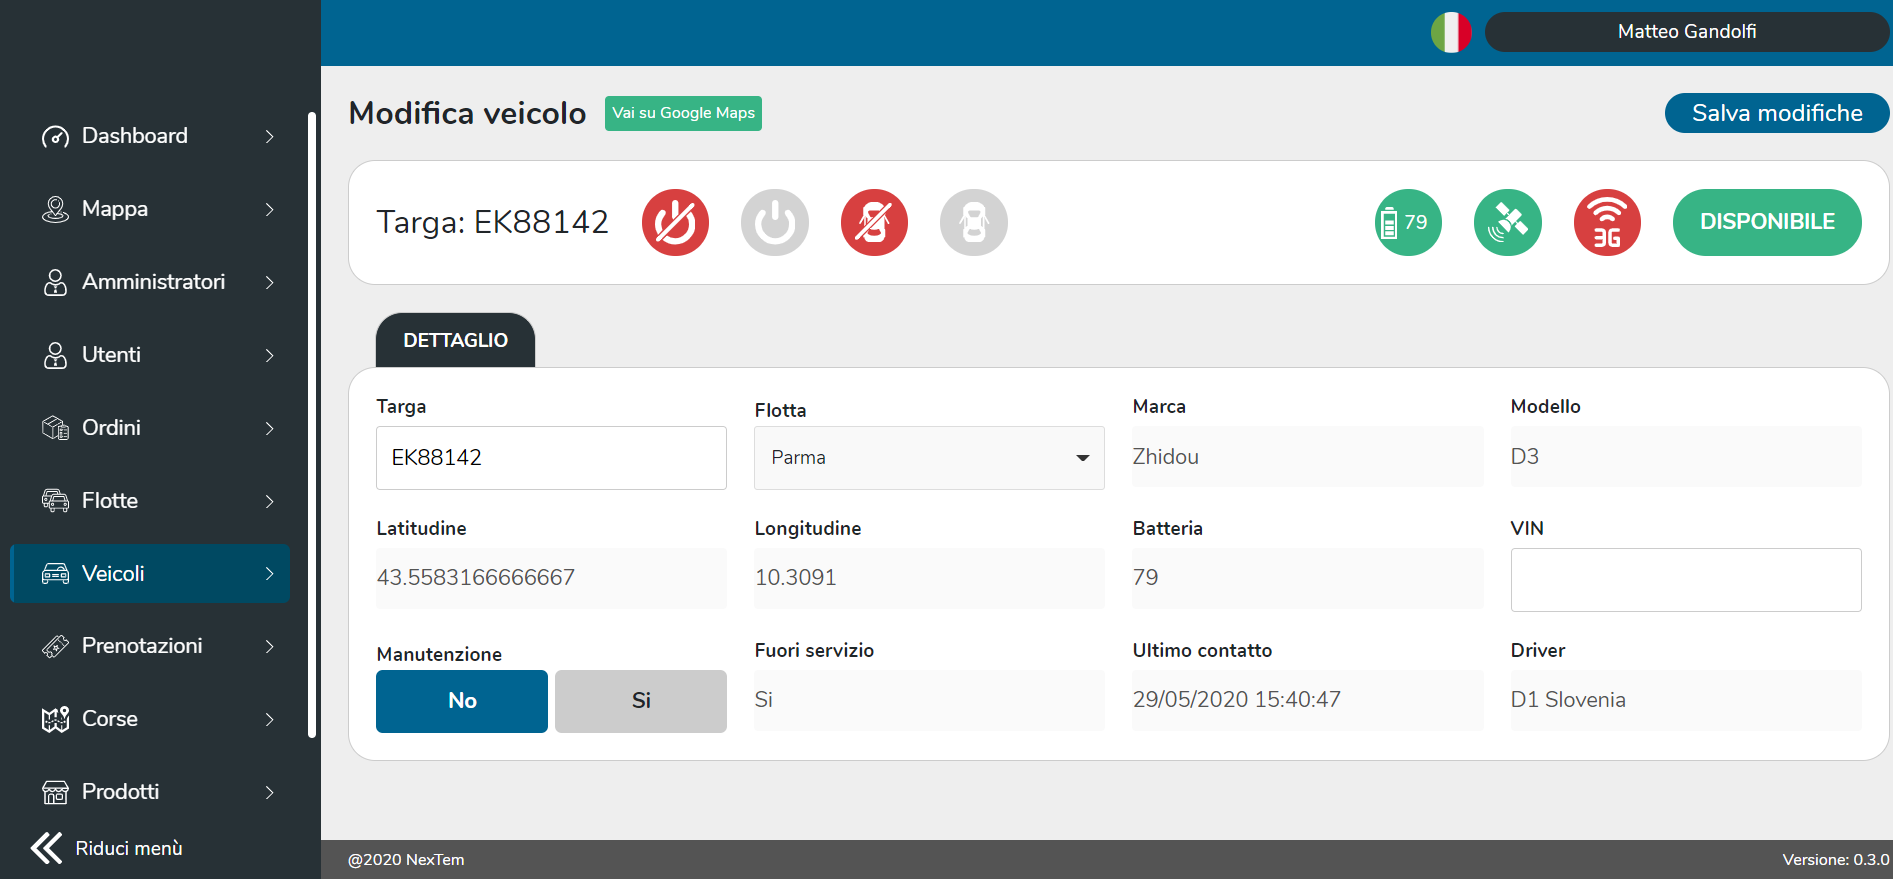
Task: Click the Italian flag language icon
Action: (1450, 32)
